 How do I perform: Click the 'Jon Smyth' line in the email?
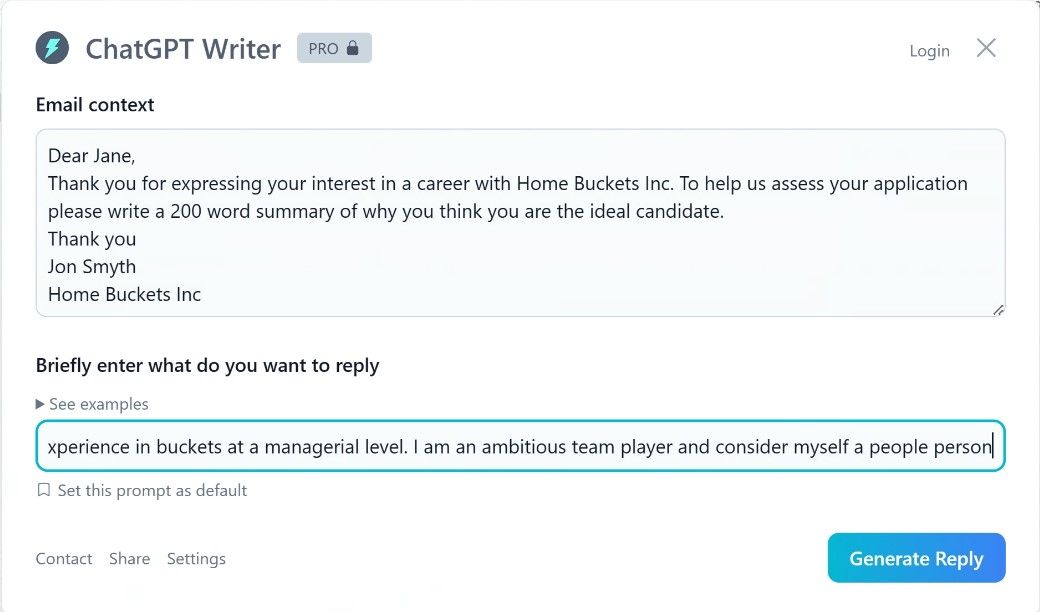pyautogui.click(x=92, y=267)
